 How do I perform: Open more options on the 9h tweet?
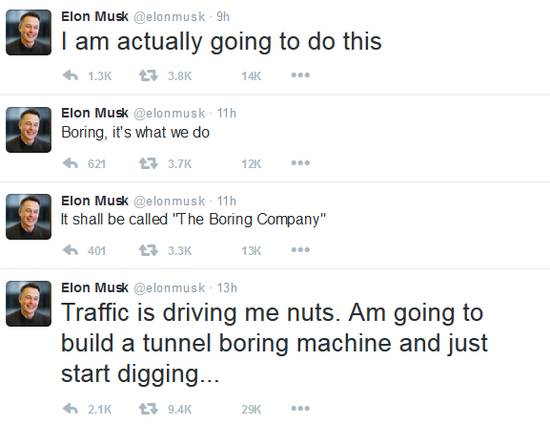[x=300, y=75]
